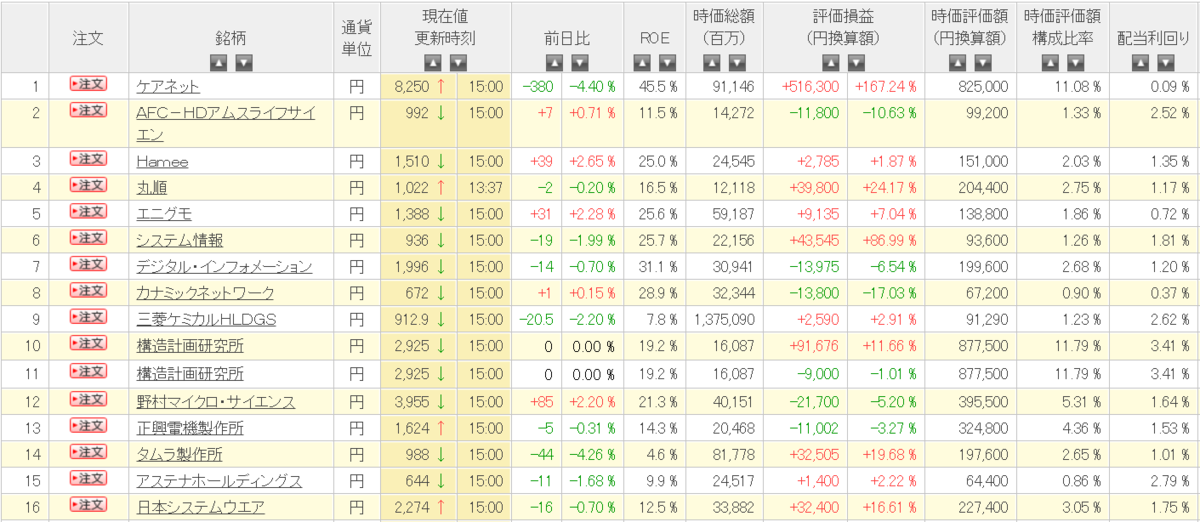Click the 11.08 % composition ratio cell
Screen dimensions: 1200x522
pos(1062,87)
